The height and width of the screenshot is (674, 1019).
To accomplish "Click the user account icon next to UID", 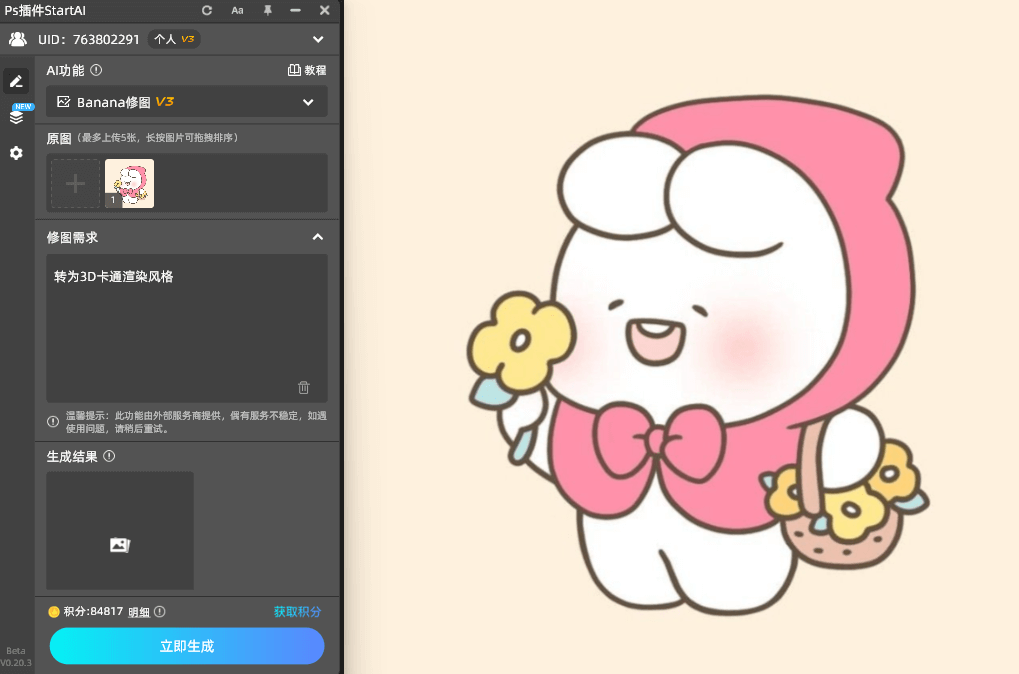I will (x=16, y=39).
